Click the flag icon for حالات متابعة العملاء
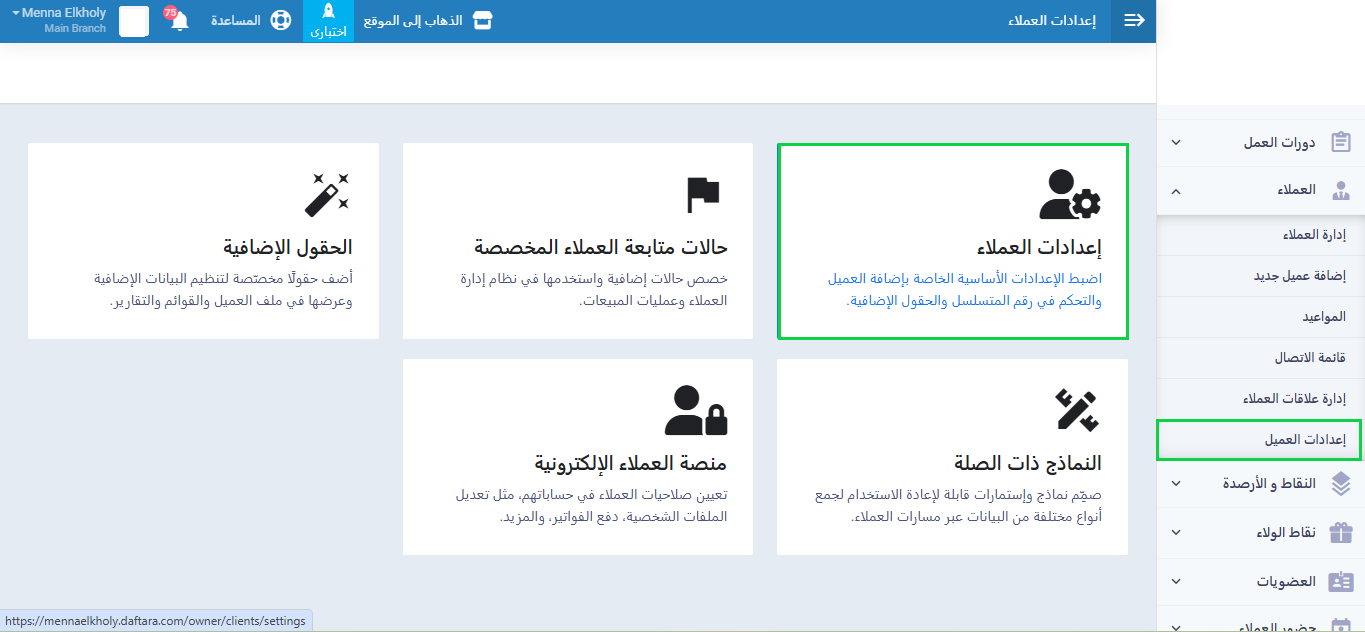This screenshot has height=632, width=1365. coord(703,194)
